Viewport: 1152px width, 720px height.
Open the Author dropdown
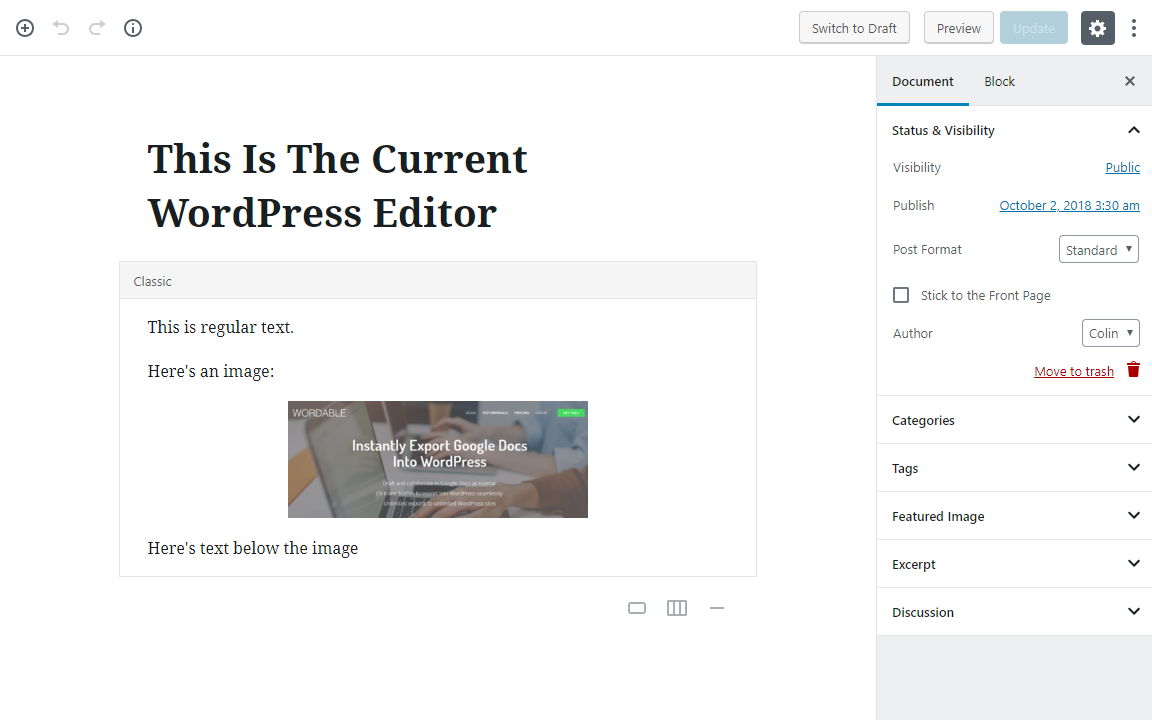[1110, 333]
